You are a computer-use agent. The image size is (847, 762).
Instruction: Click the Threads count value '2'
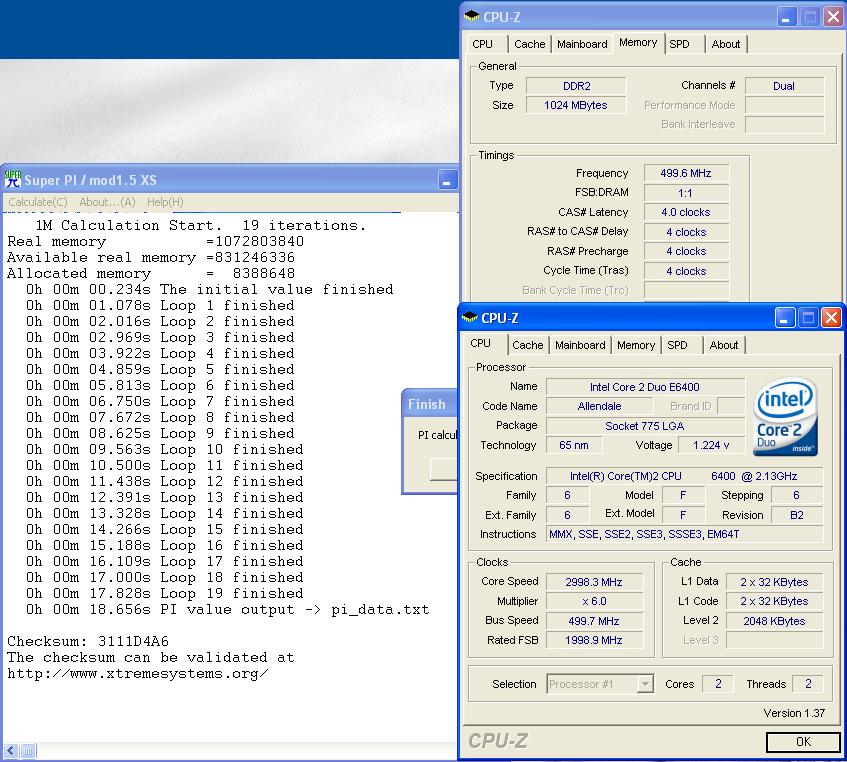tap(808, 684)
